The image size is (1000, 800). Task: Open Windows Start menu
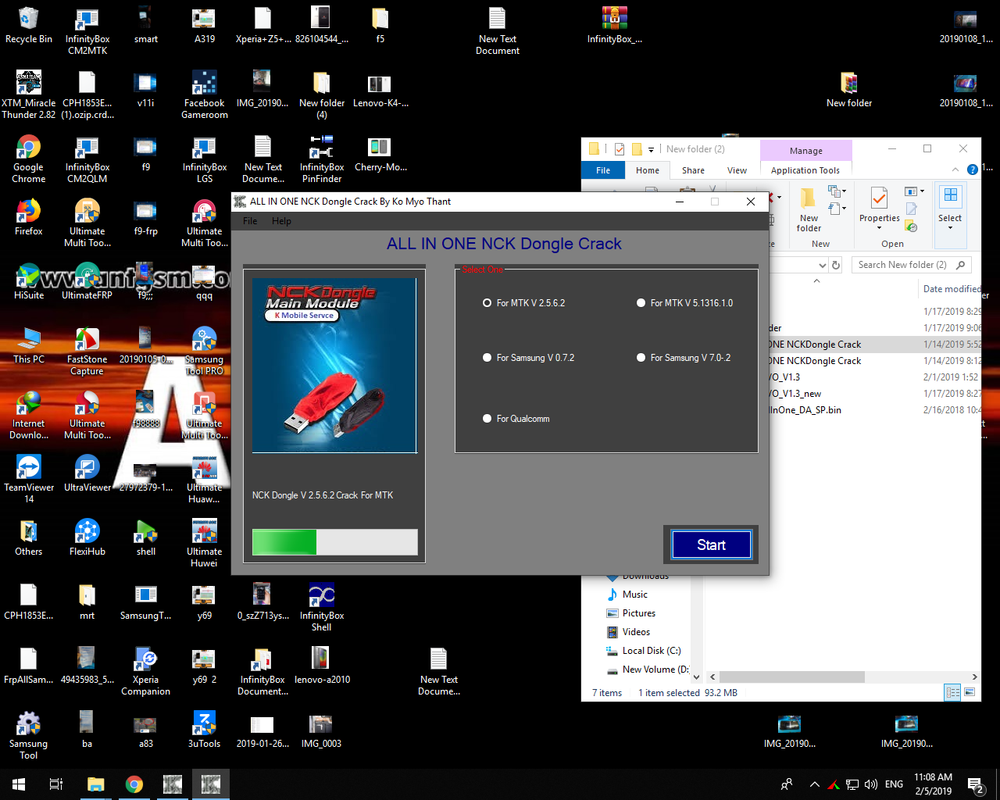18,784
